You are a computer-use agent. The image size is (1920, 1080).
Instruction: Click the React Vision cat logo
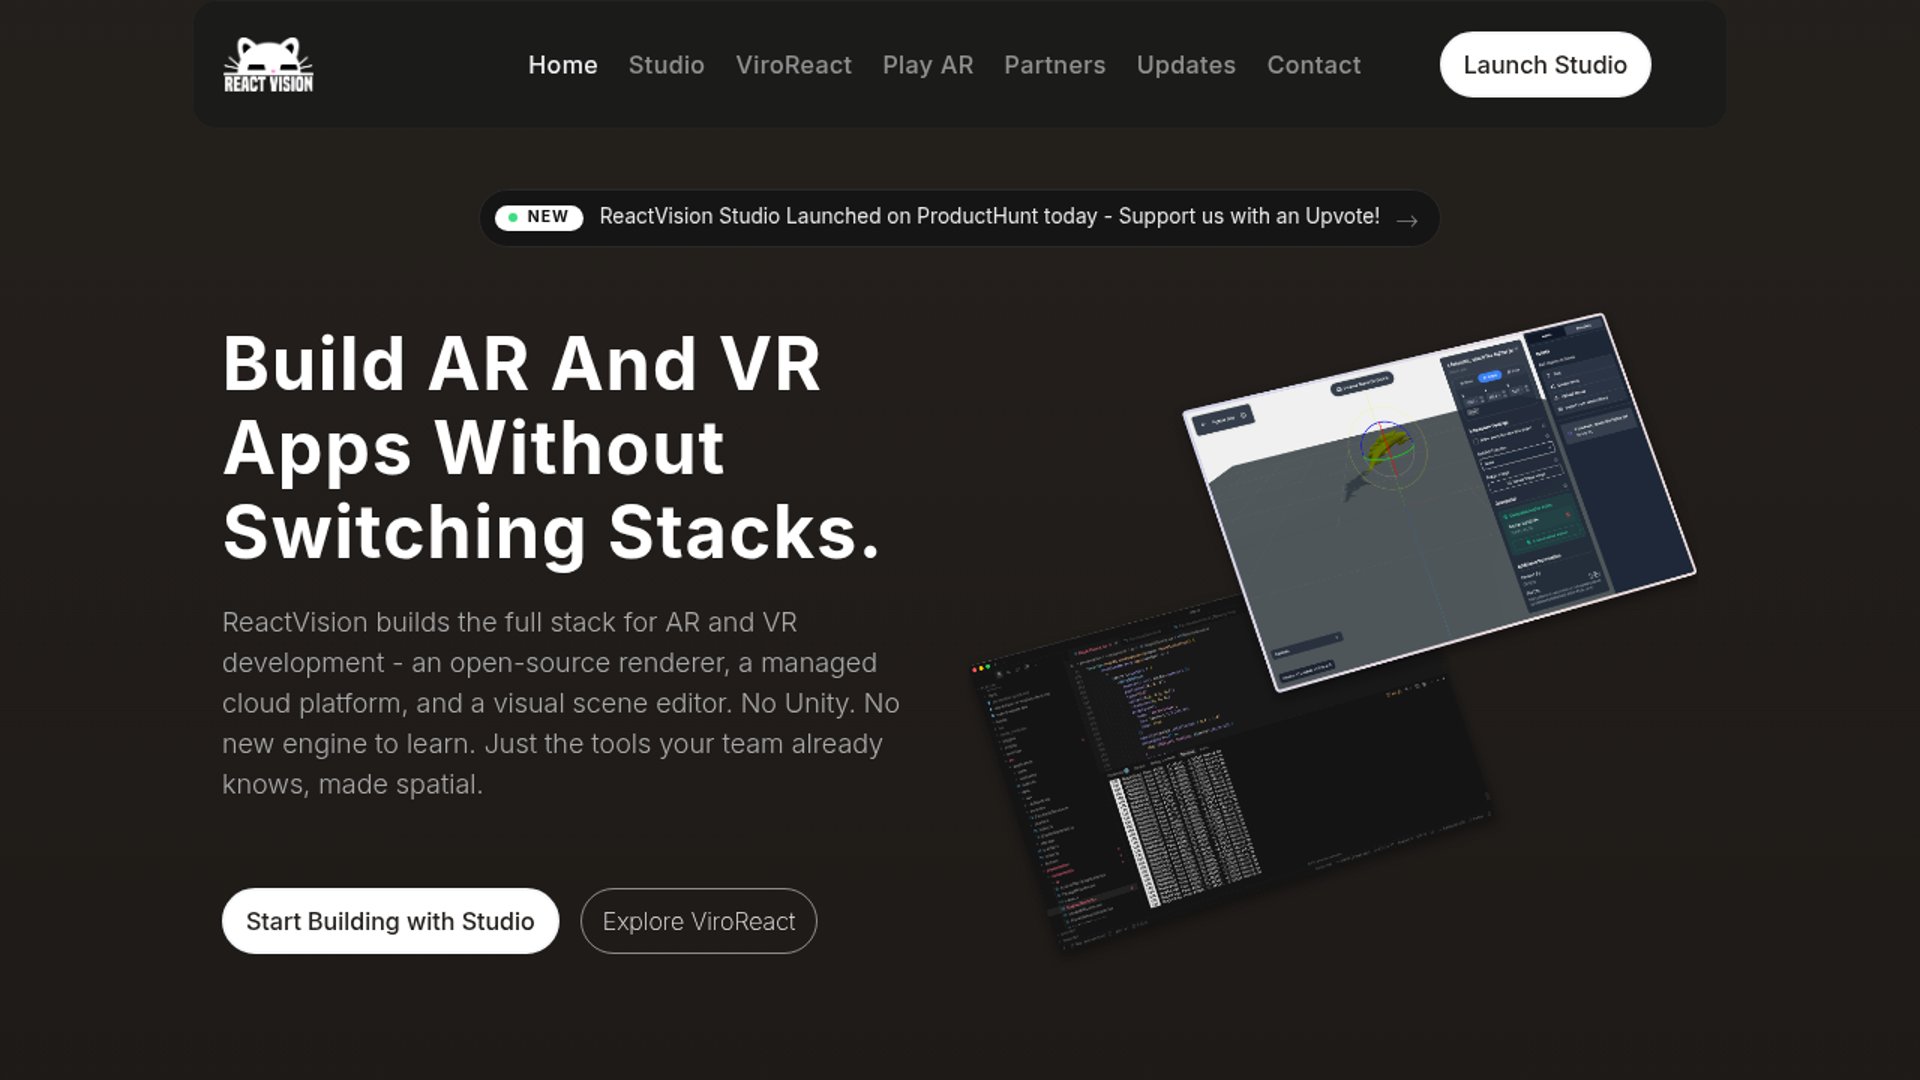(268, 65)
